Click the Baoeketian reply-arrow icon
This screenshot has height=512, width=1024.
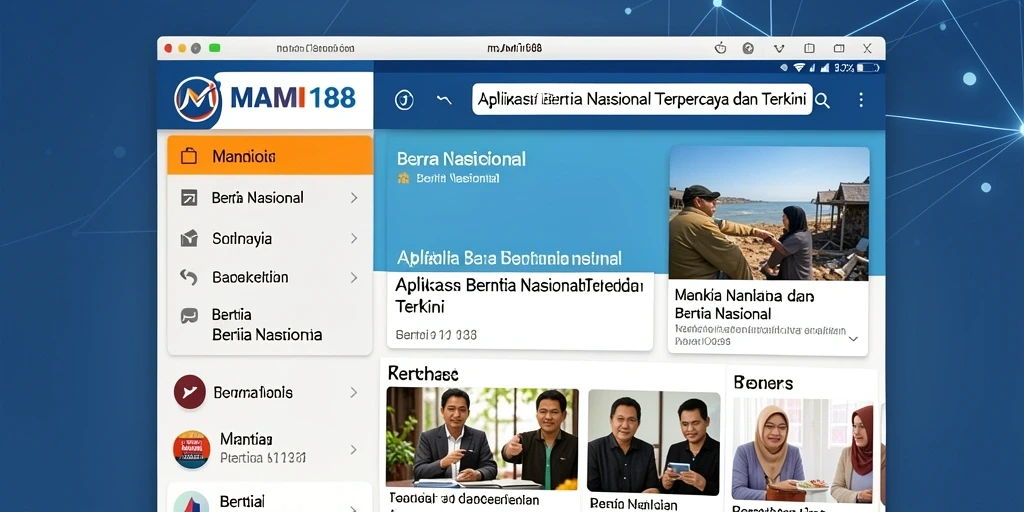point(189,278)
